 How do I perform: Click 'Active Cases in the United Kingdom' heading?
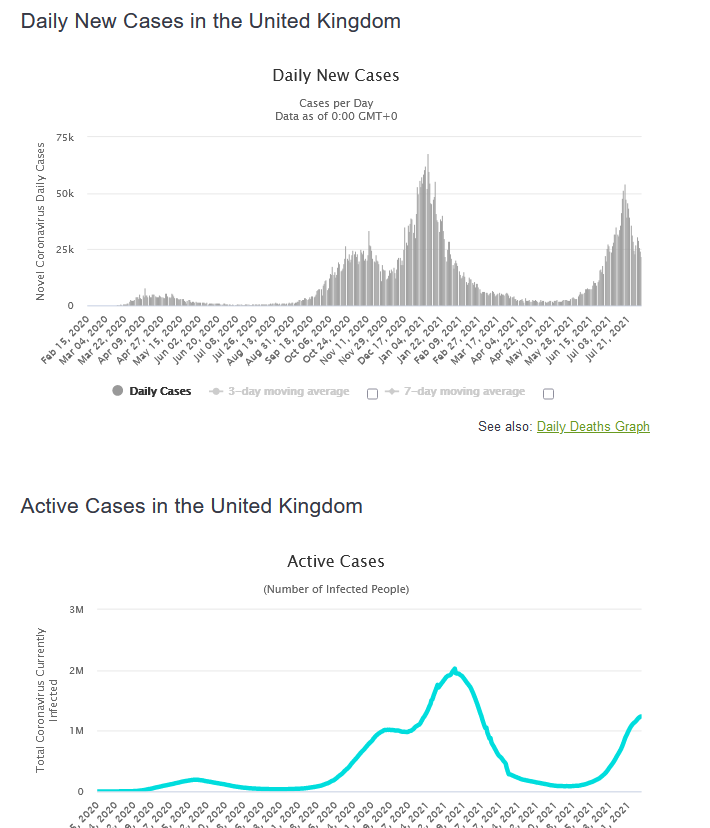pyautogui.click(x=191, y=506)
